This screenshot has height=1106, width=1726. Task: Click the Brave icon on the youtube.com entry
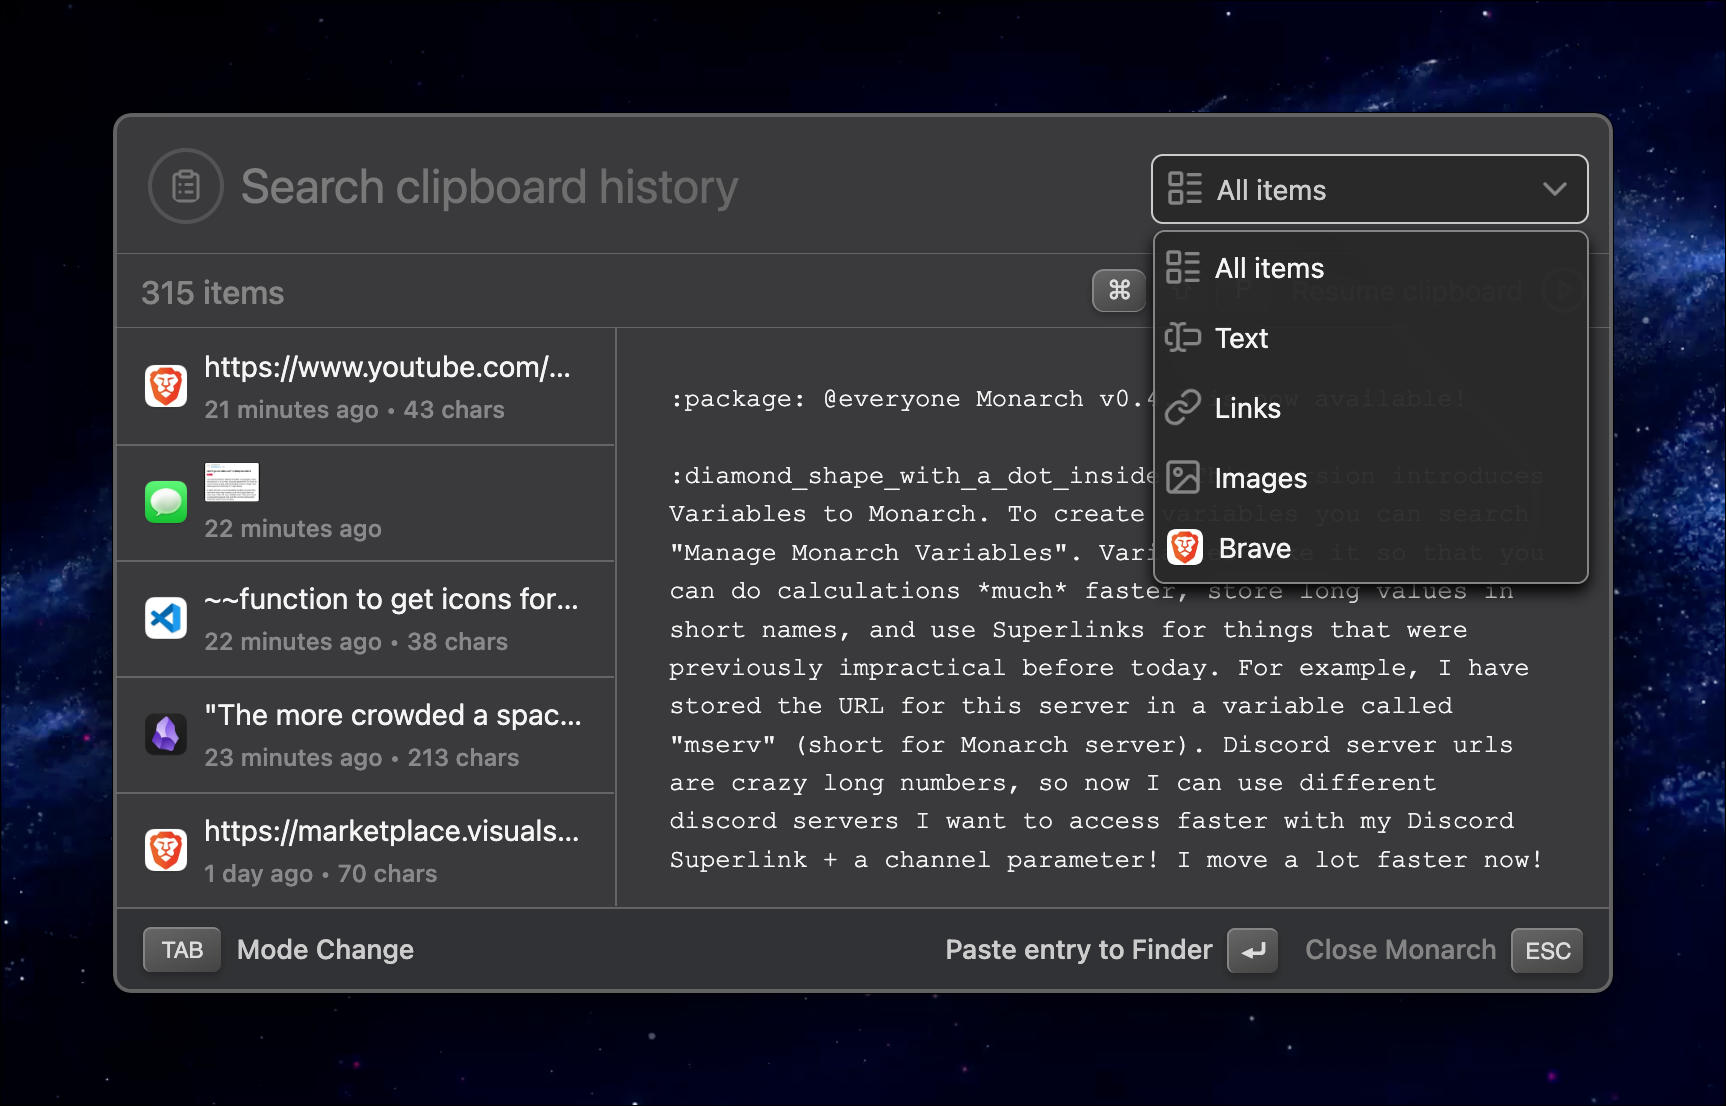pos(166,386)
